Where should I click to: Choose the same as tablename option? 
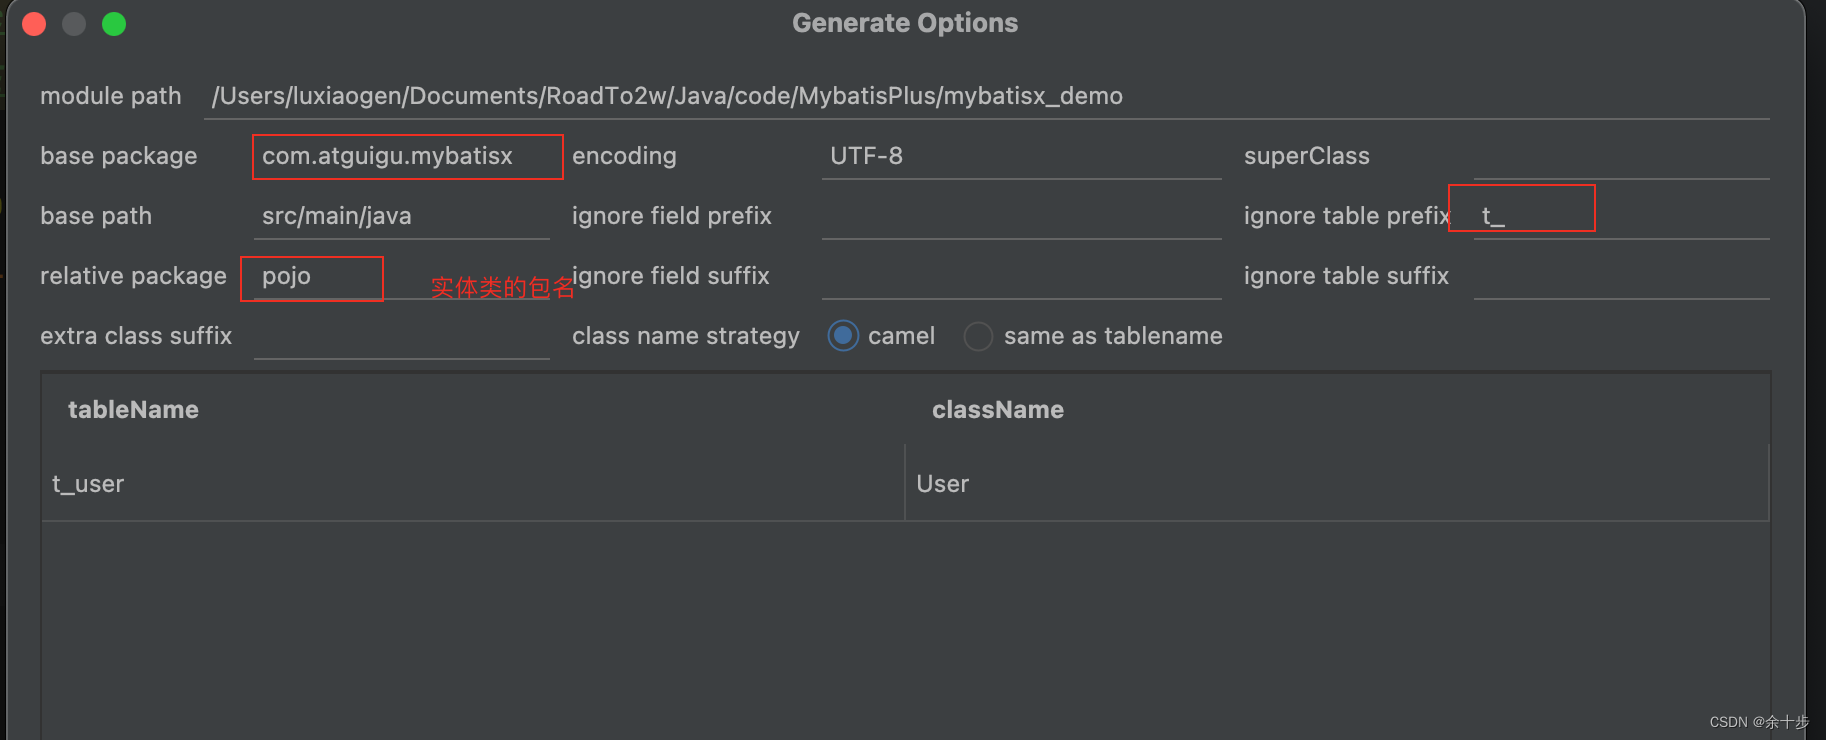pos(978,336)
